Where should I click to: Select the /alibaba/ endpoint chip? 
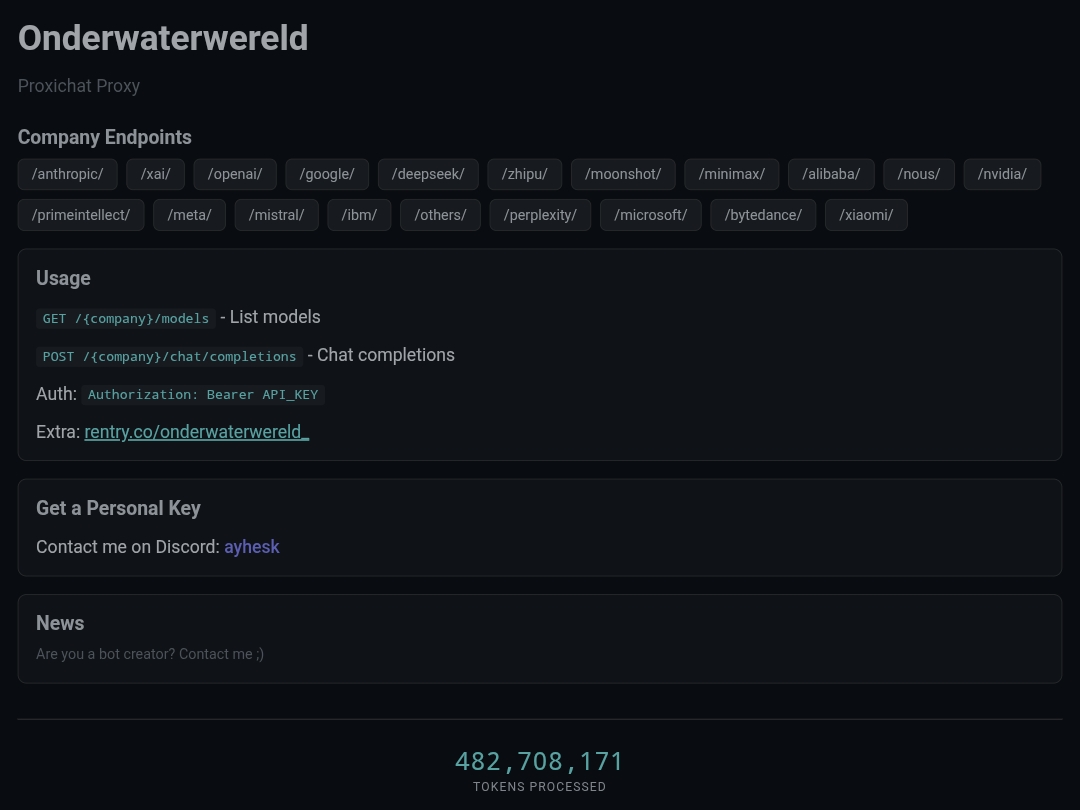pyautogui.click(x=831, y=174)
